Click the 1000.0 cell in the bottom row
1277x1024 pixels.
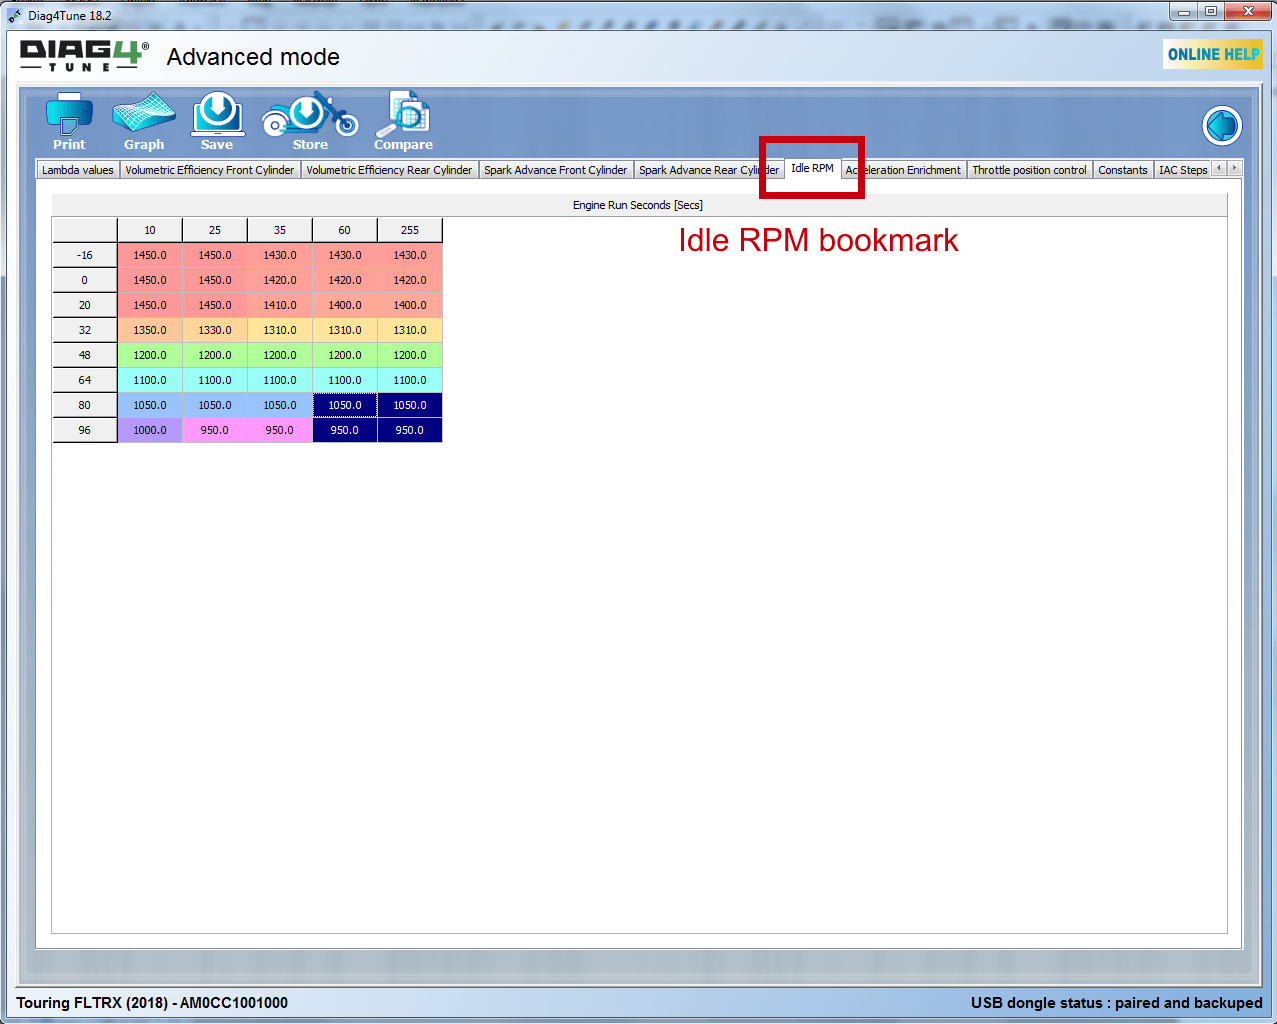click(x=150, y=430)
